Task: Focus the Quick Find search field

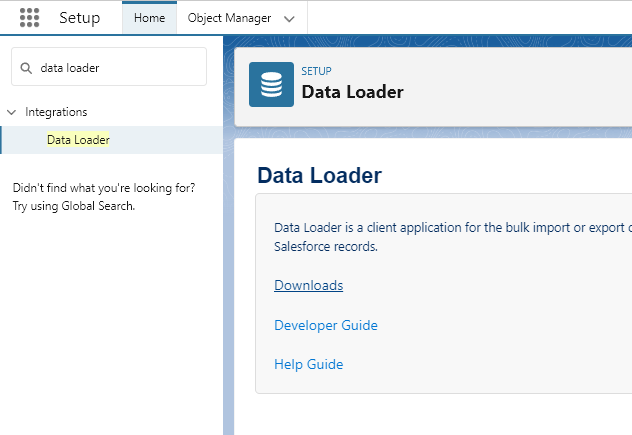Action: tap(109, 67)
